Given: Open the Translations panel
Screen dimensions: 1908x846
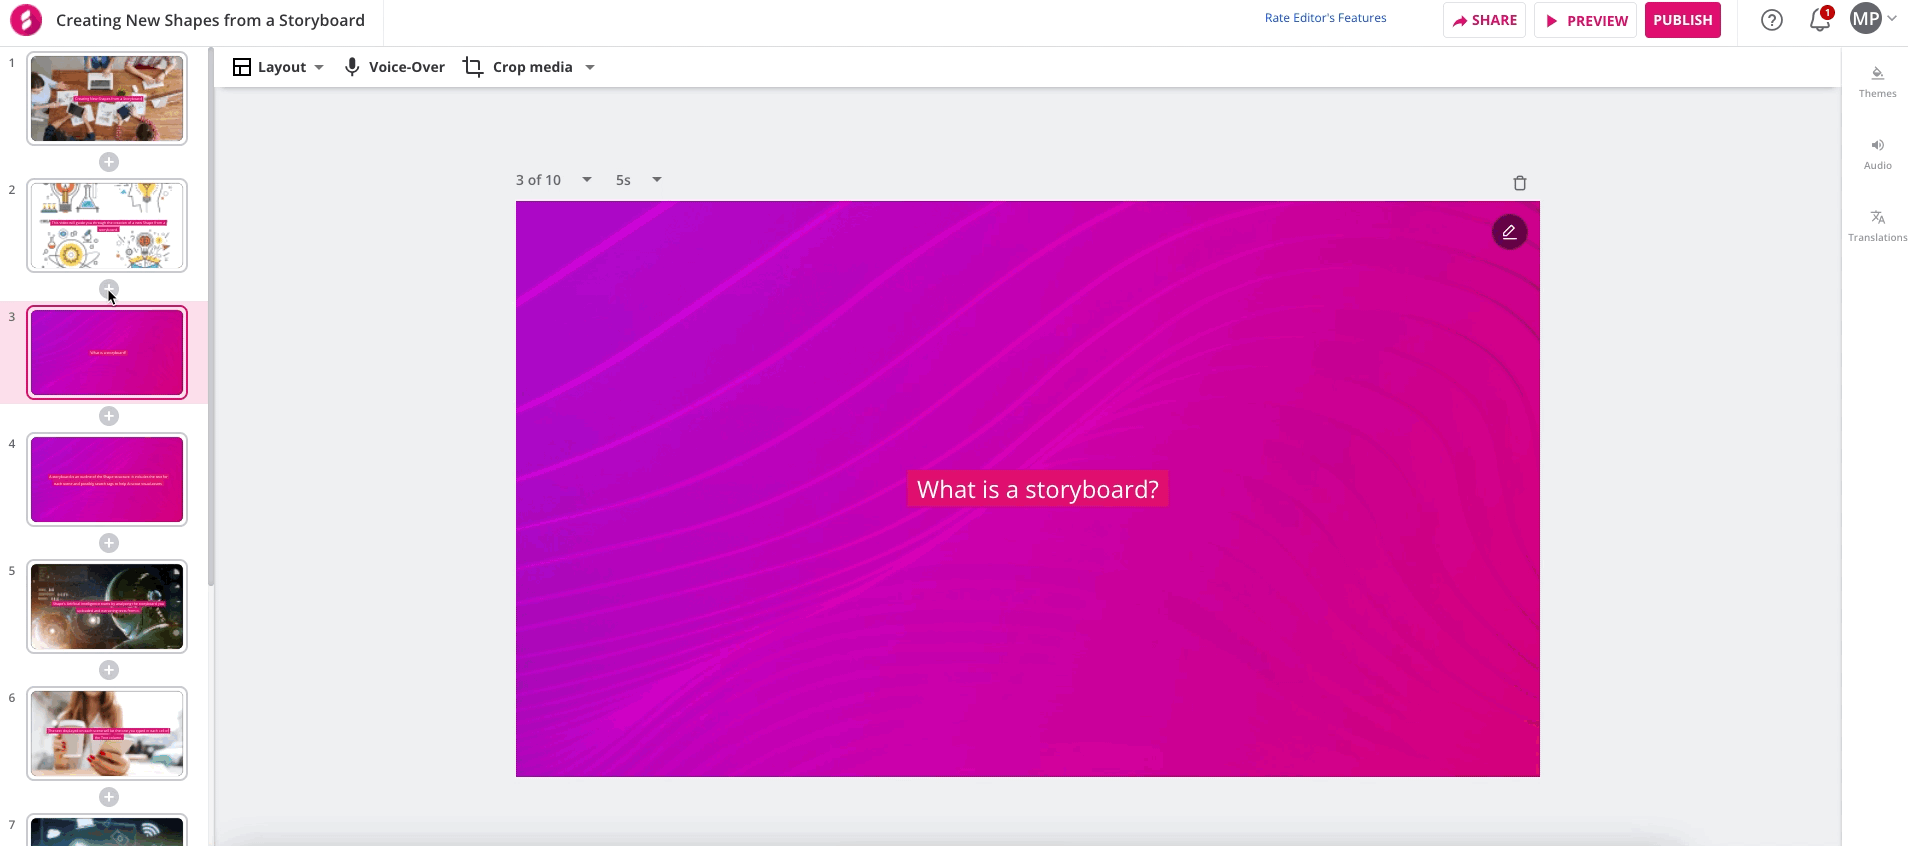Looking at the screenshot, I should click(1877, 226).
